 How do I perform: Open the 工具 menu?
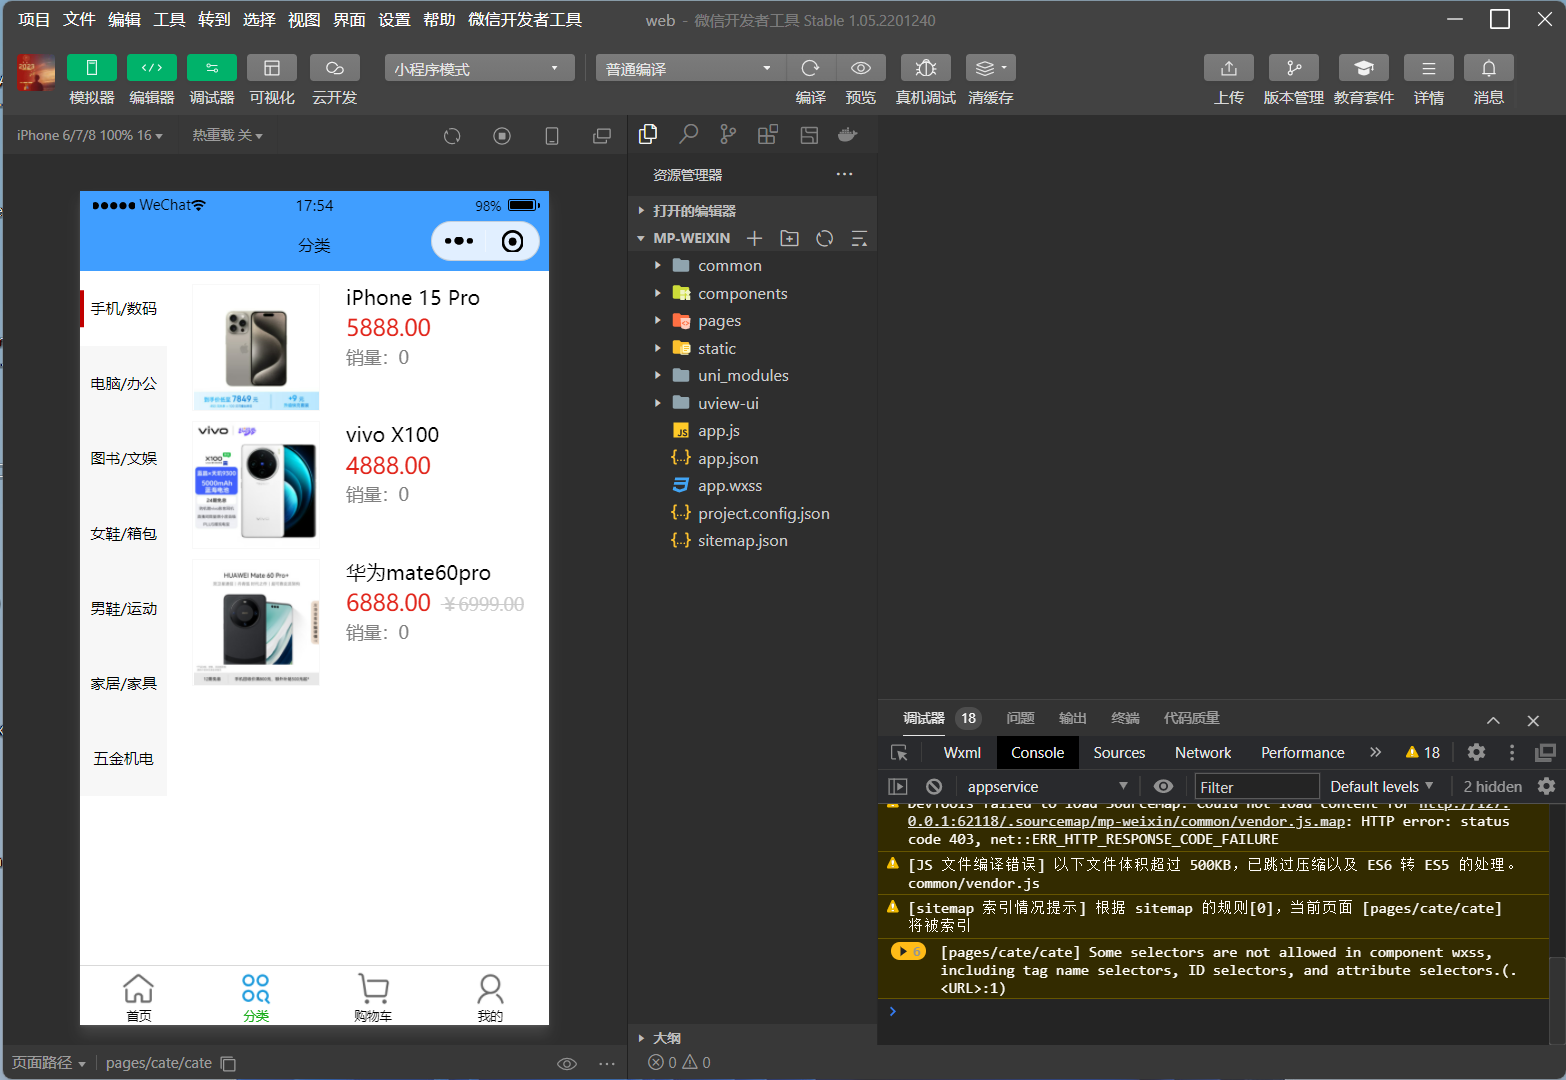pos(169,20)
